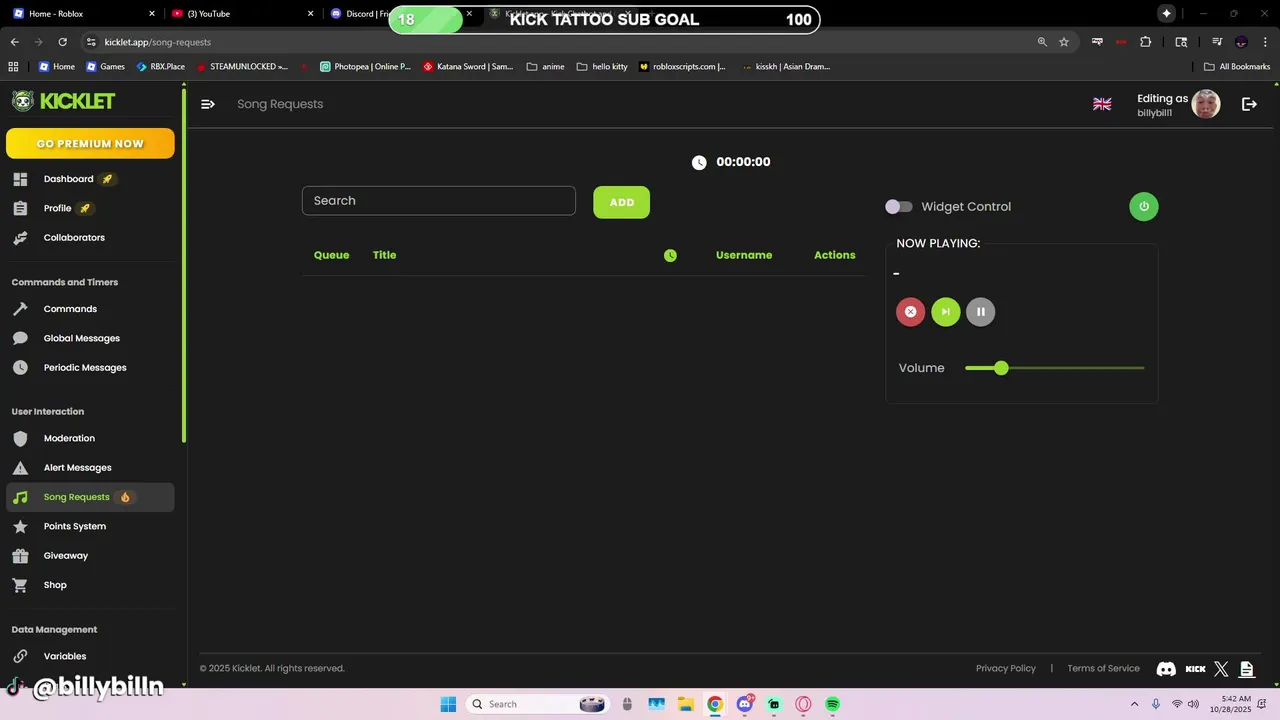Viewport: 1280px width, 720px height.
Task: Open STEAMUNLOCKED bookmark
Action: pyautogui.click(x=242, y=67)
